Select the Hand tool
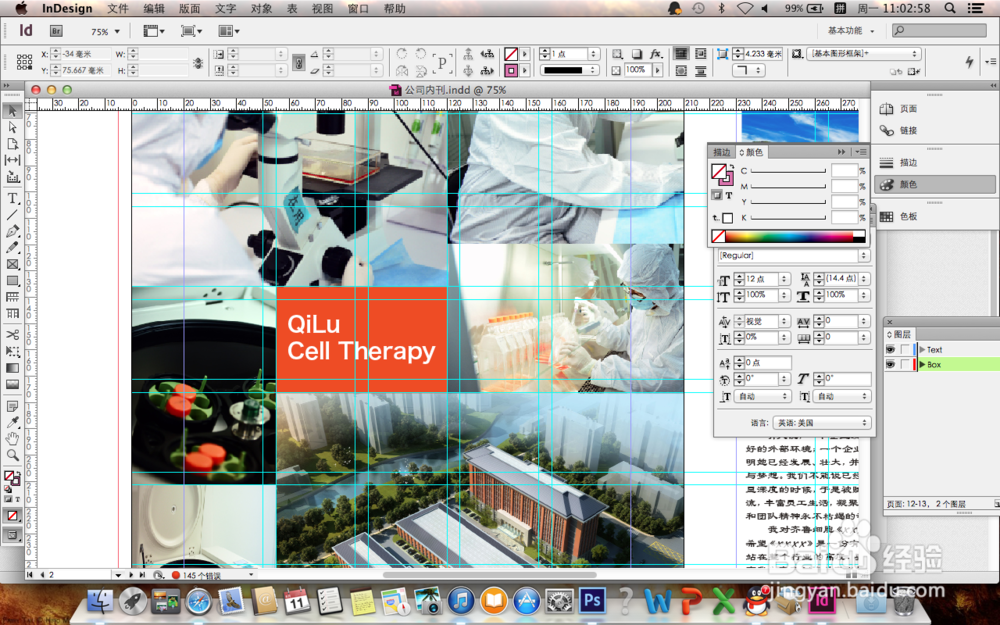The height and width of the screenshot is (625, 1000). coord(12,439)
